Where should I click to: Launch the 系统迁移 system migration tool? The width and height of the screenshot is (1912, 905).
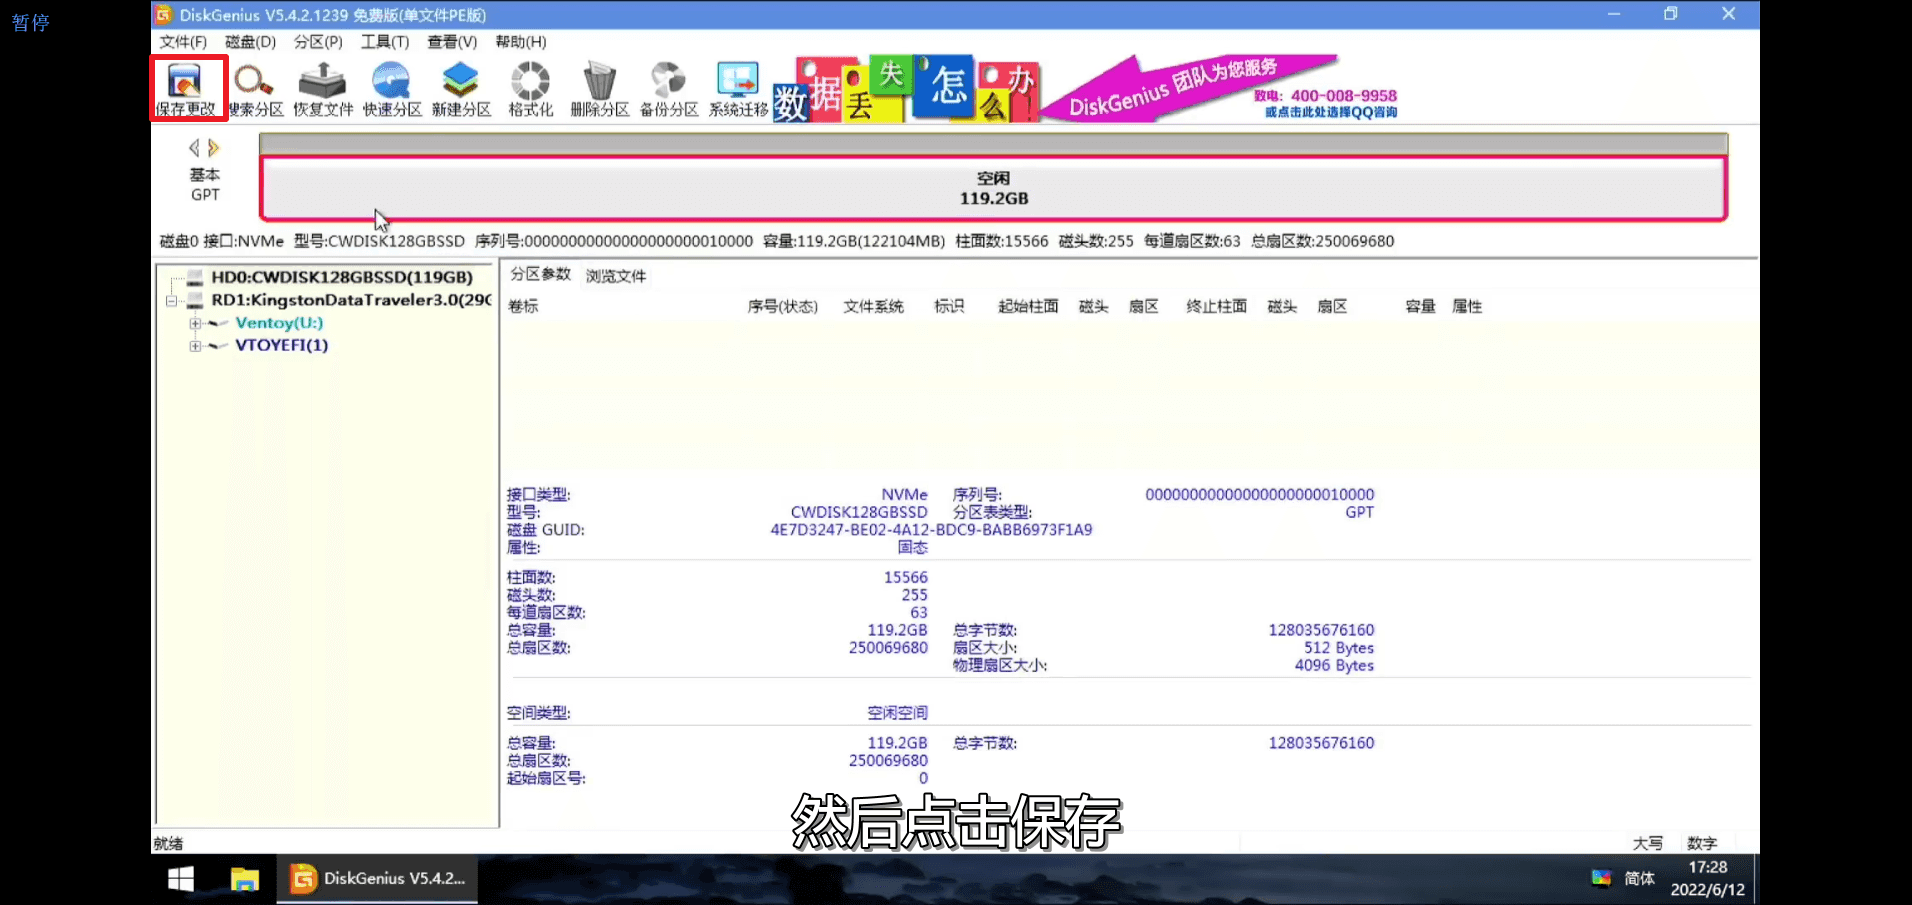pyautogui.click(x=738, y=88)
